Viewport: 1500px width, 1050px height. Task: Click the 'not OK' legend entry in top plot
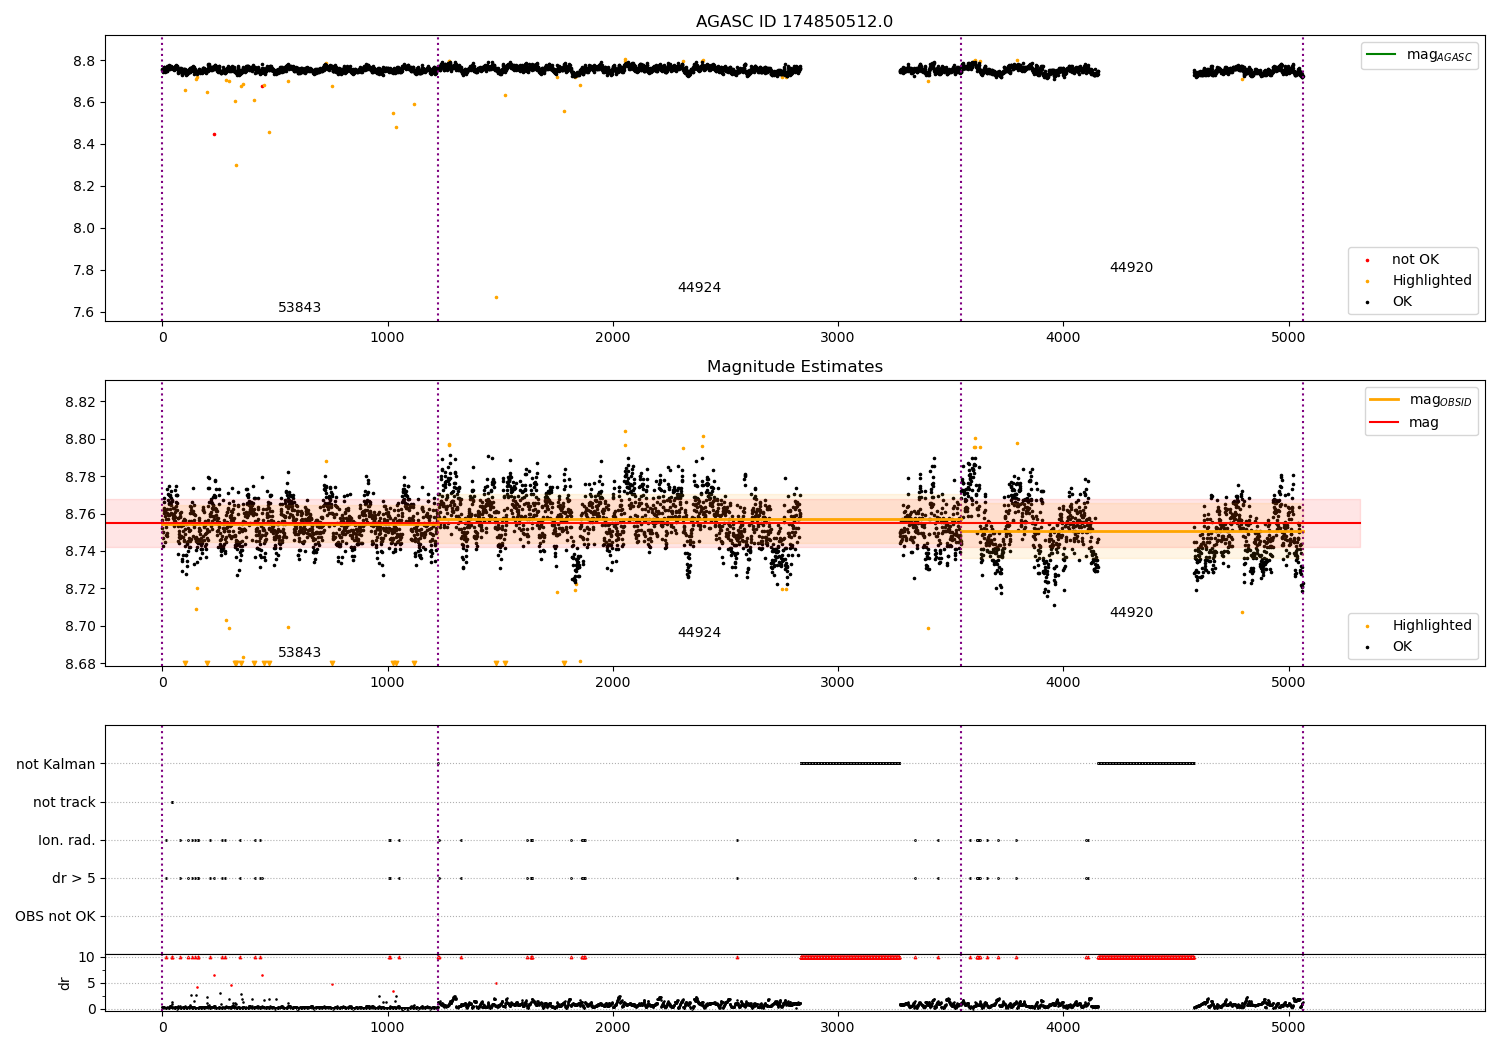[1414, 260]
